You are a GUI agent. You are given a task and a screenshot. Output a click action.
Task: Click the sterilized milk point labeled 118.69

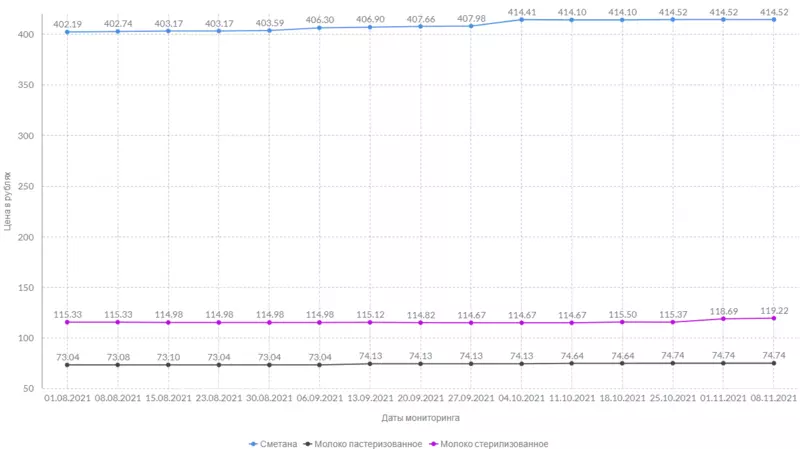724,319
